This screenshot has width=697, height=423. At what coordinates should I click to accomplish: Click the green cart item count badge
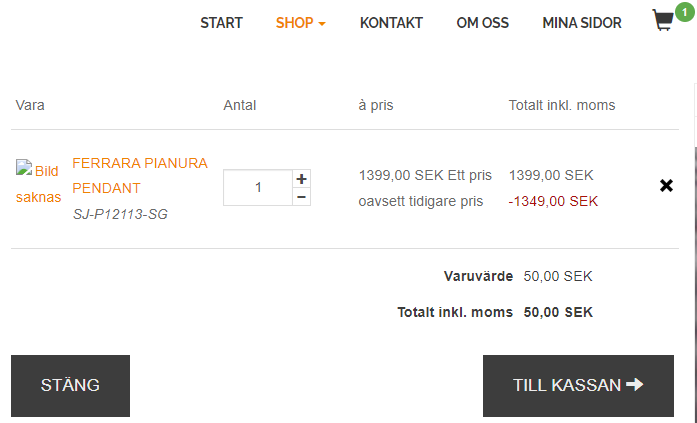pyautogui.click(x=685, y=12)
